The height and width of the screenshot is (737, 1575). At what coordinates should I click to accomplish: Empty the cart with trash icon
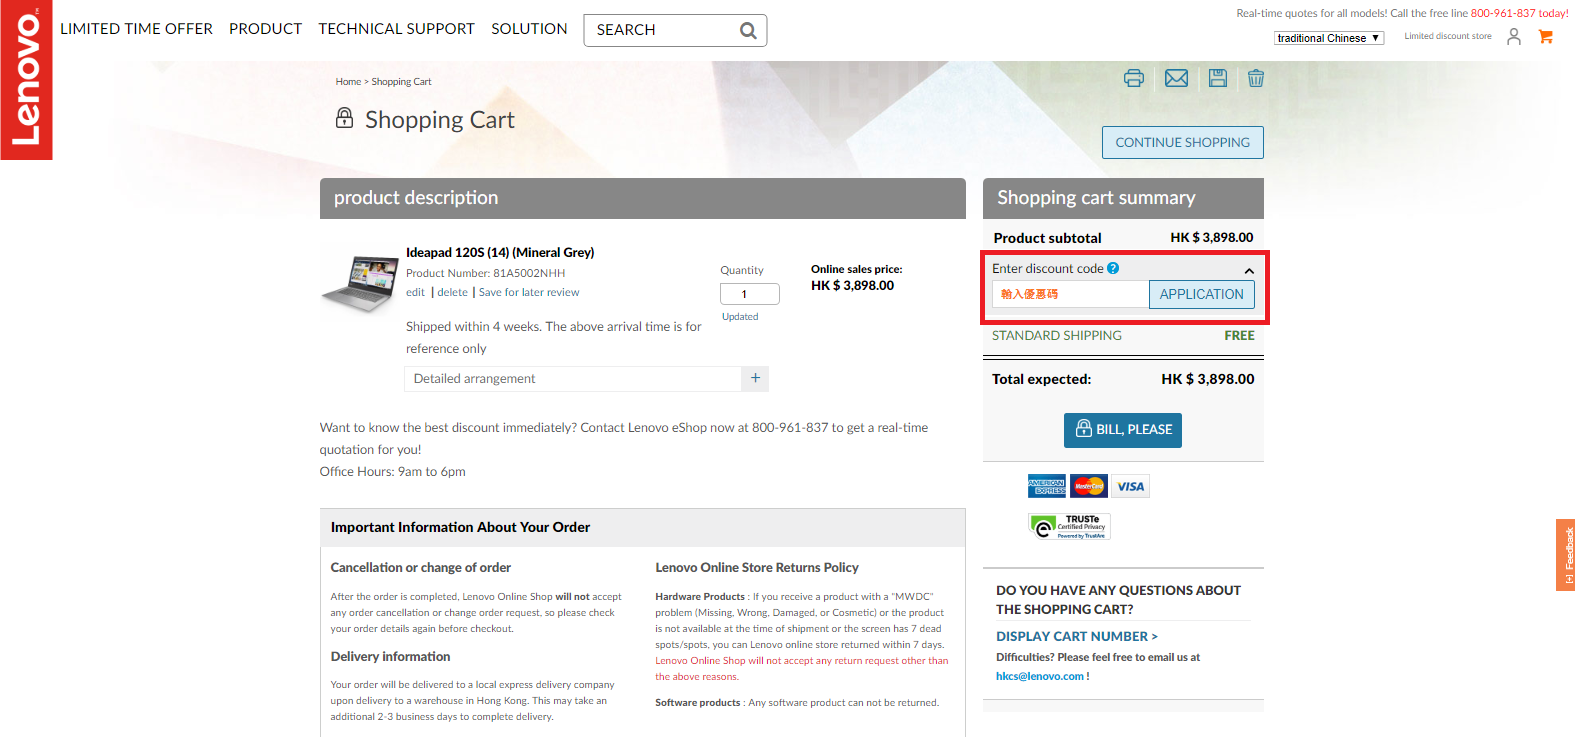(x=1256, y=78)
